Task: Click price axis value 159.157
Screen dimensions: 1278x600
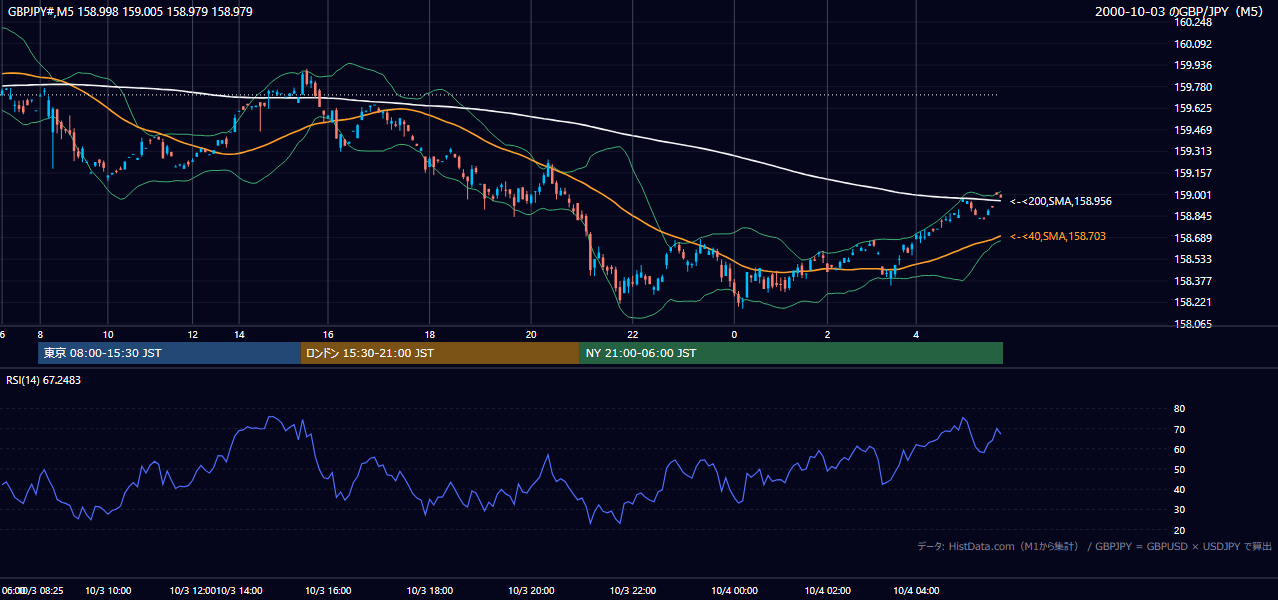Action: point(1194,173)
